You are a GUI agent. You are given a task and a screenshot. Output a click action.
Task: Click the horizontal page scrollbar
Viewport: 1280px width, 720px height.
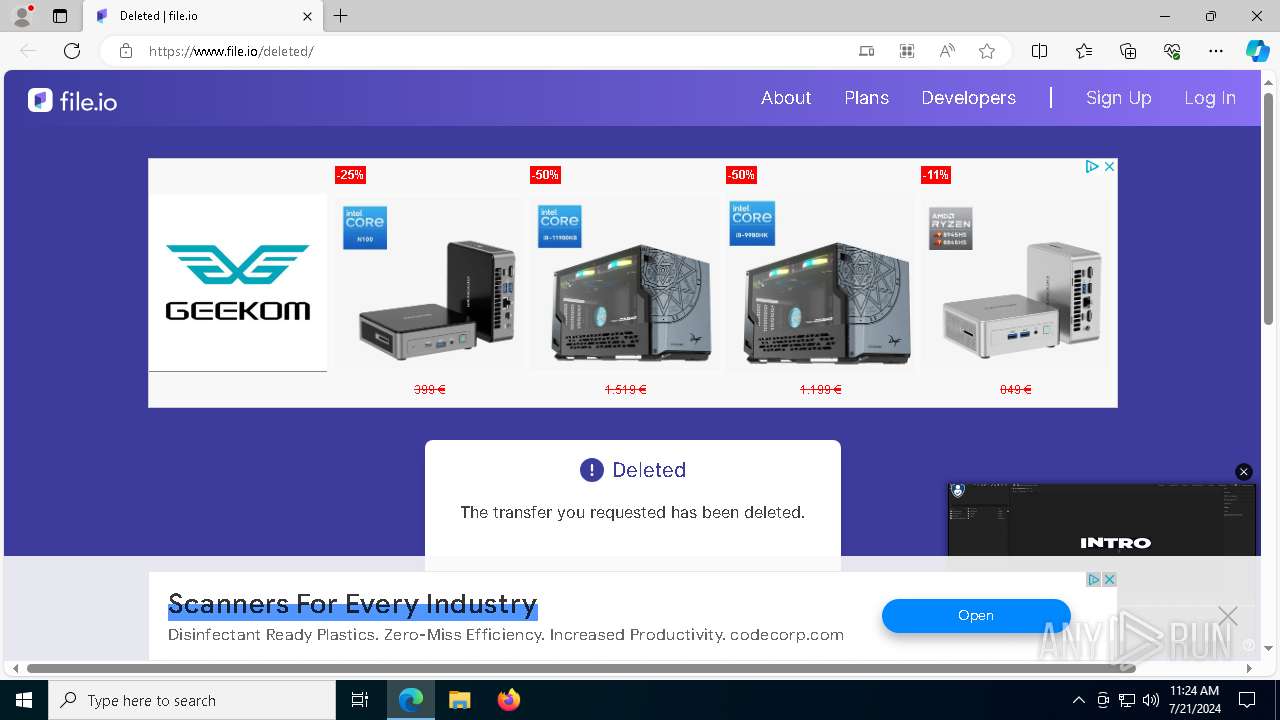pyautogui.click(x=581, y=668)
